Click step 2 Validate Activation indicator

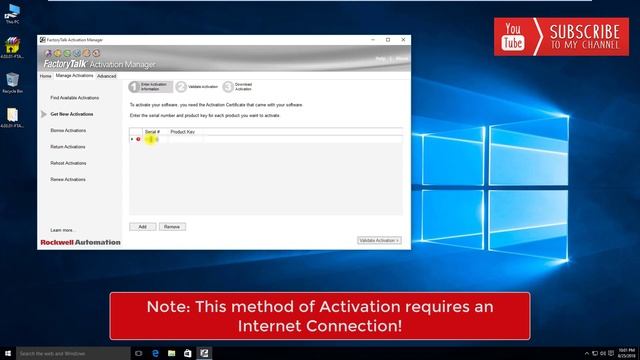197,87
